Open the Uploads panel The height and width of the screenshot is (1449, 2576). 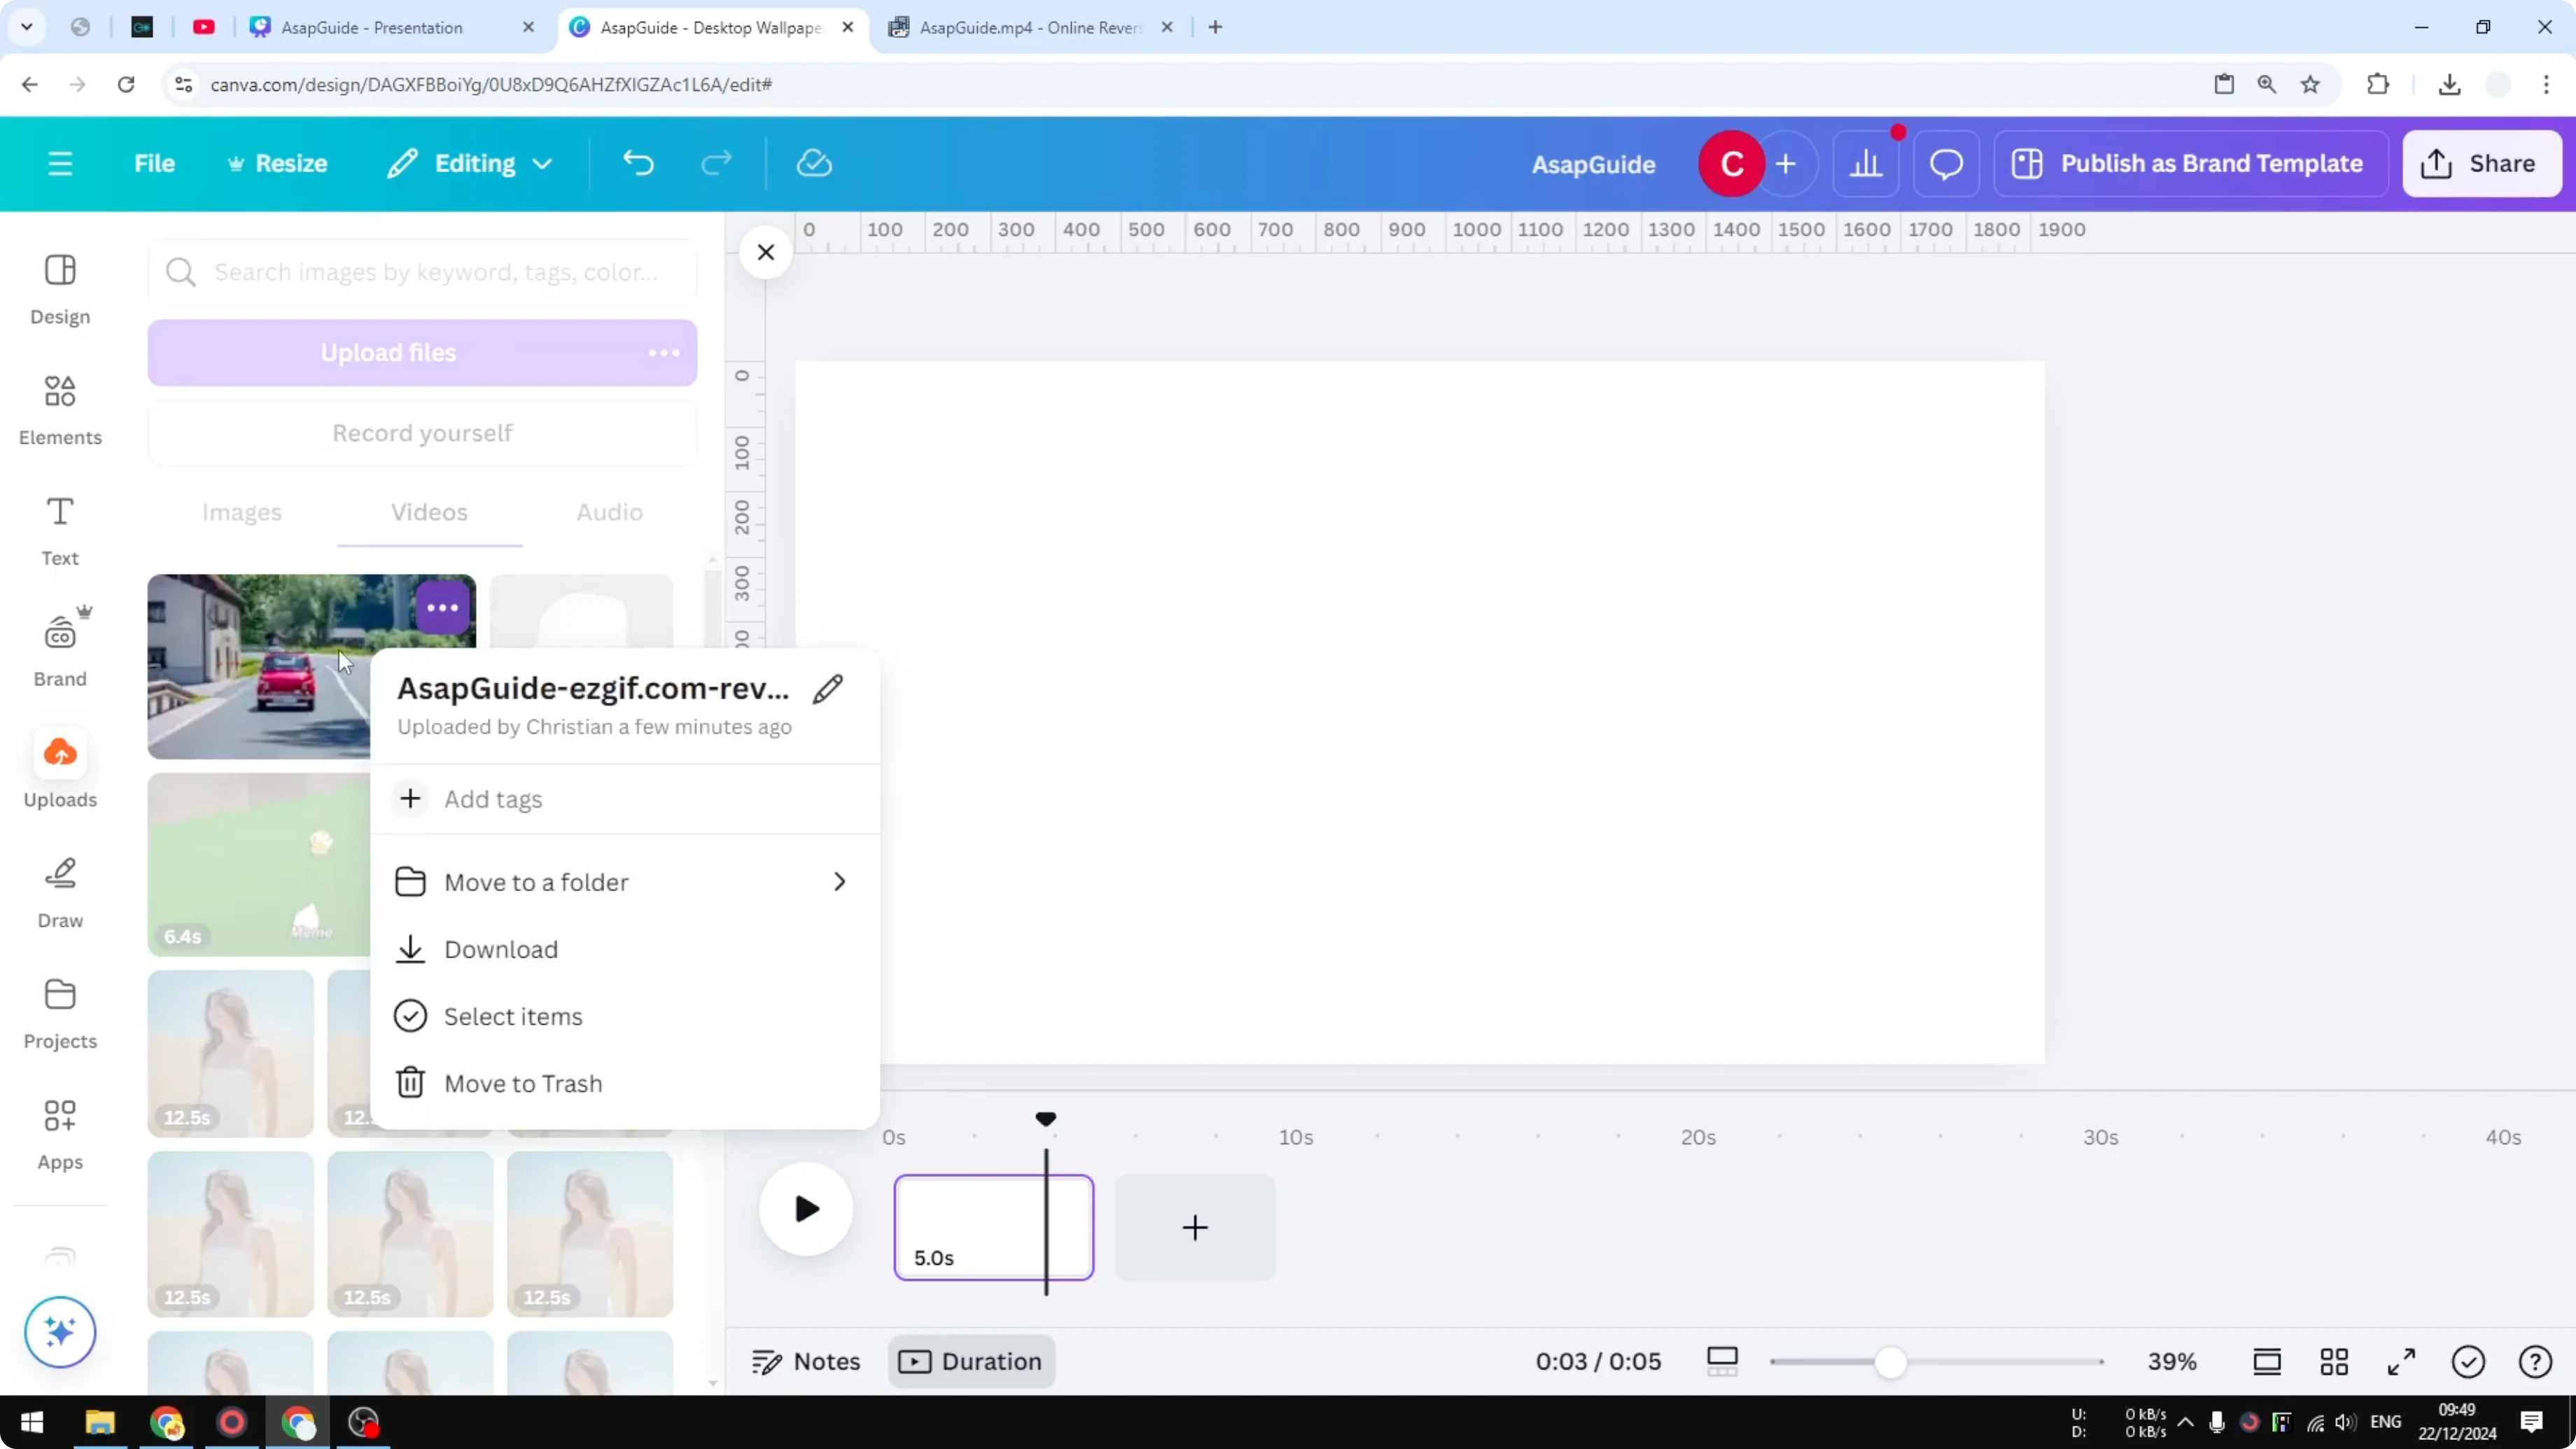(59, 770)
